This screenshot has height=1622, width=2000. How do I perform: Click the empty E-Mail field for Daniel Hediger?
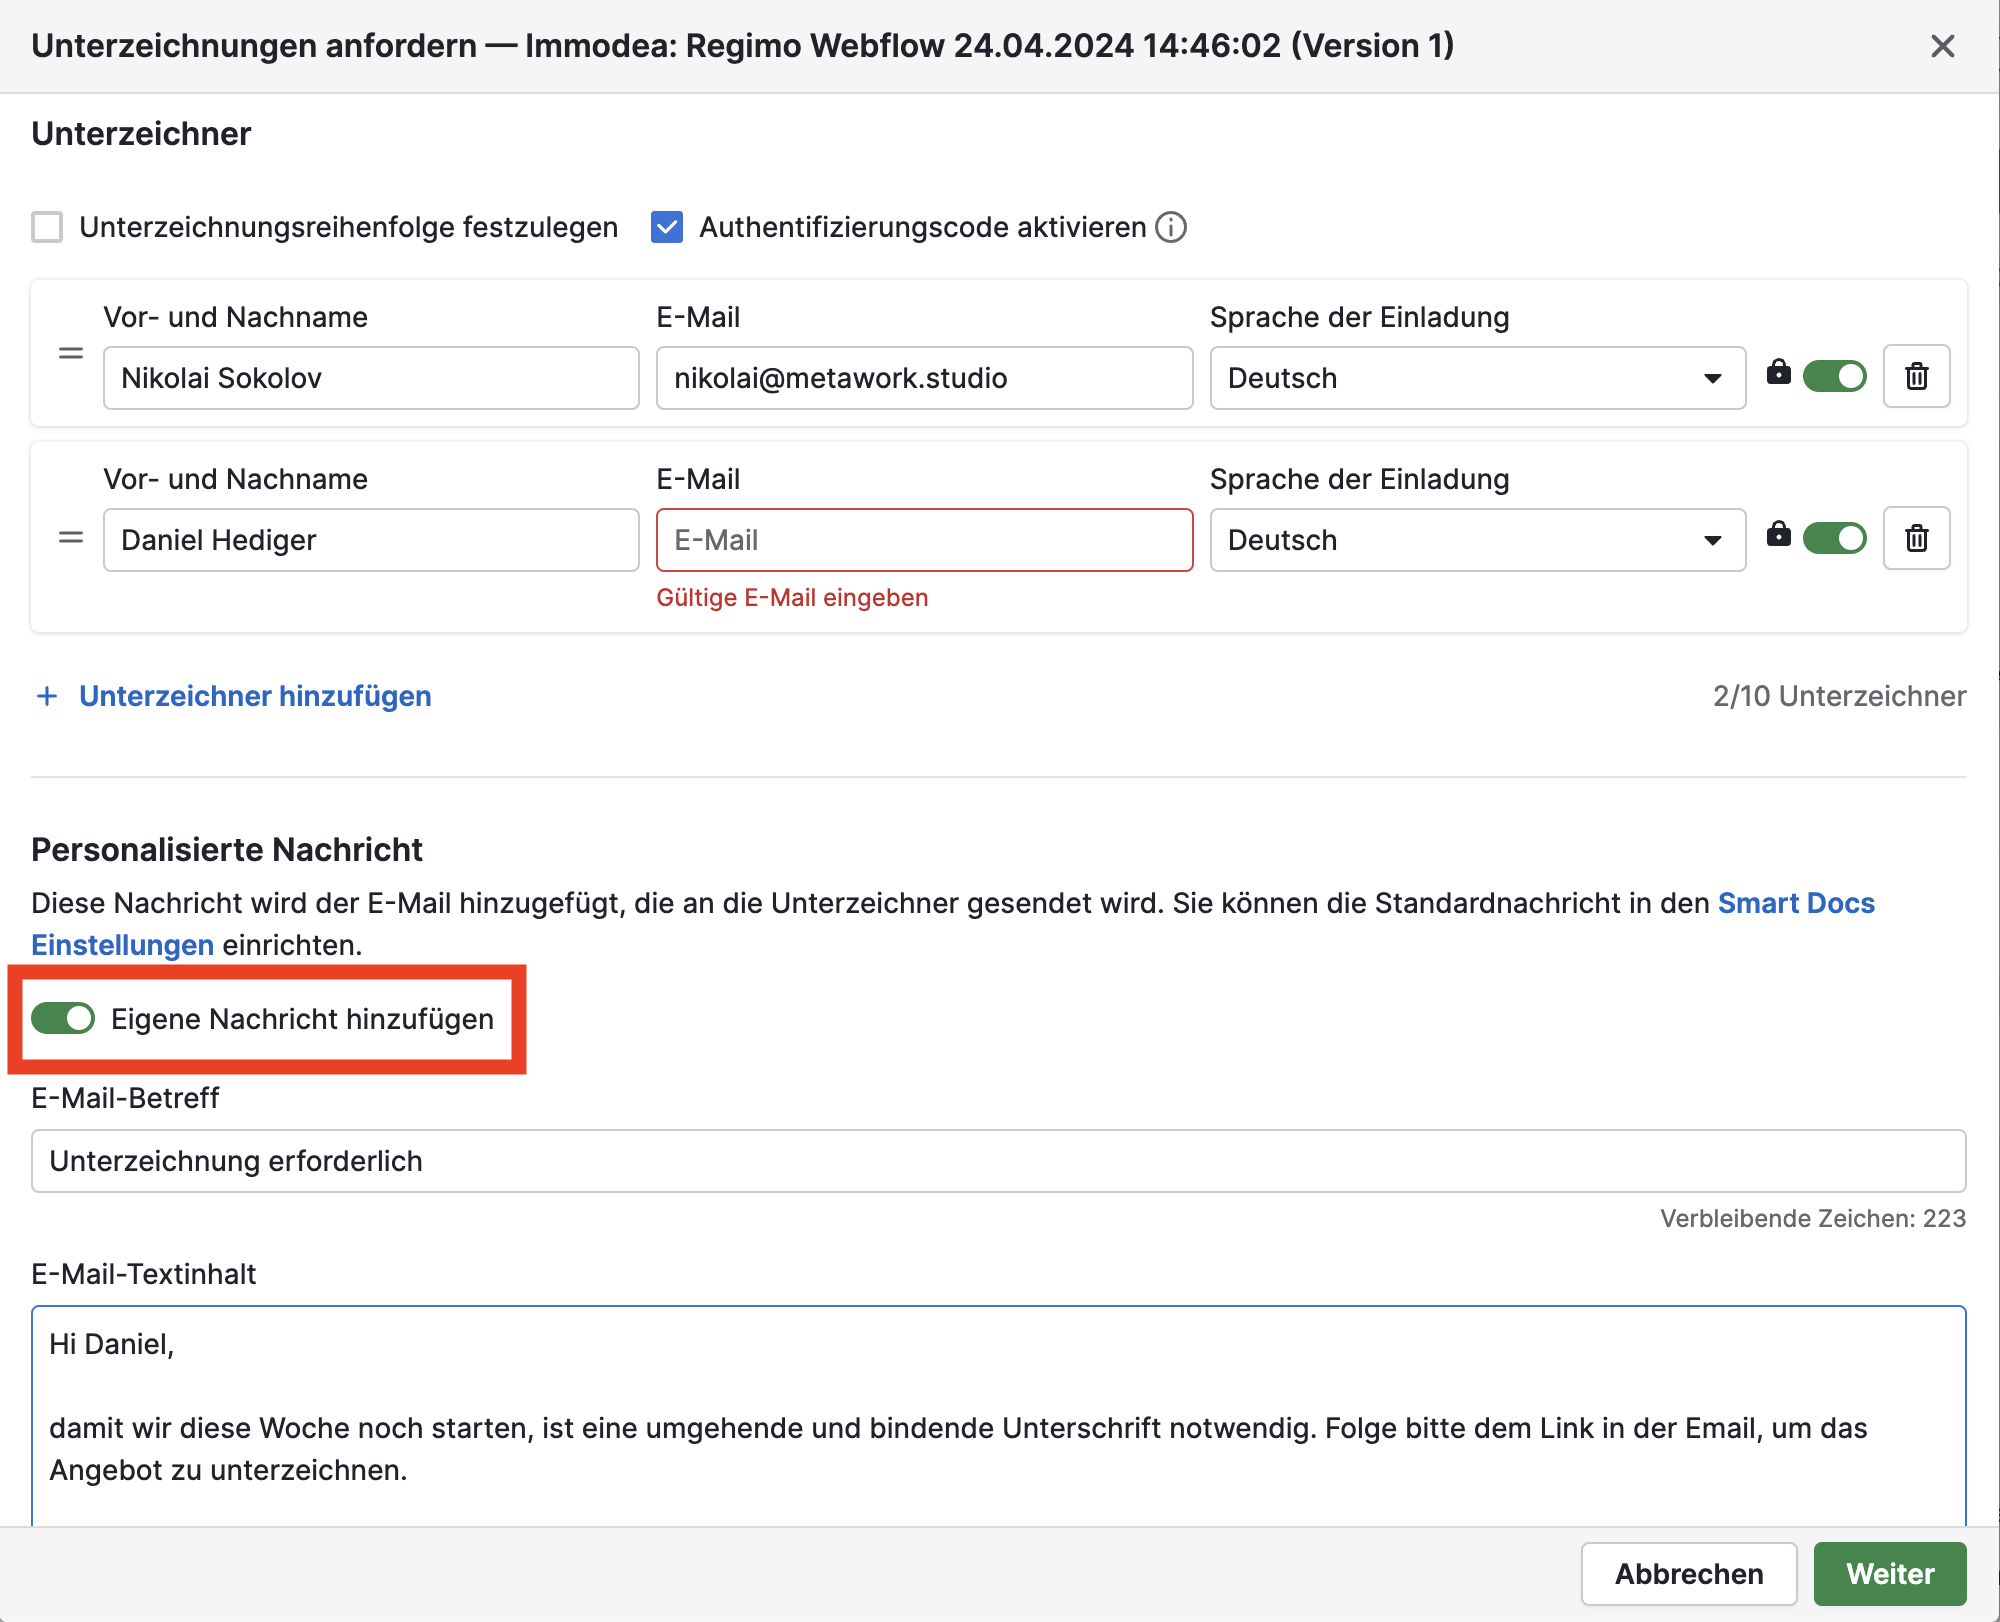[x=924, y=540]
